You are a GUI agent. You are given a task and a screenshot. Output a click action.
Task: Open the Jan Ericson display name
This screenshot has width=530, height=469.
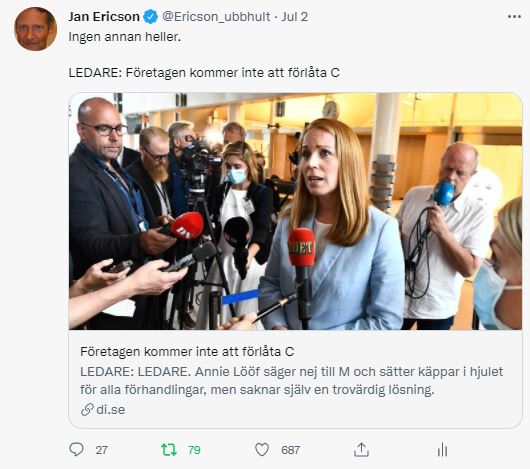tap(104, 17)
